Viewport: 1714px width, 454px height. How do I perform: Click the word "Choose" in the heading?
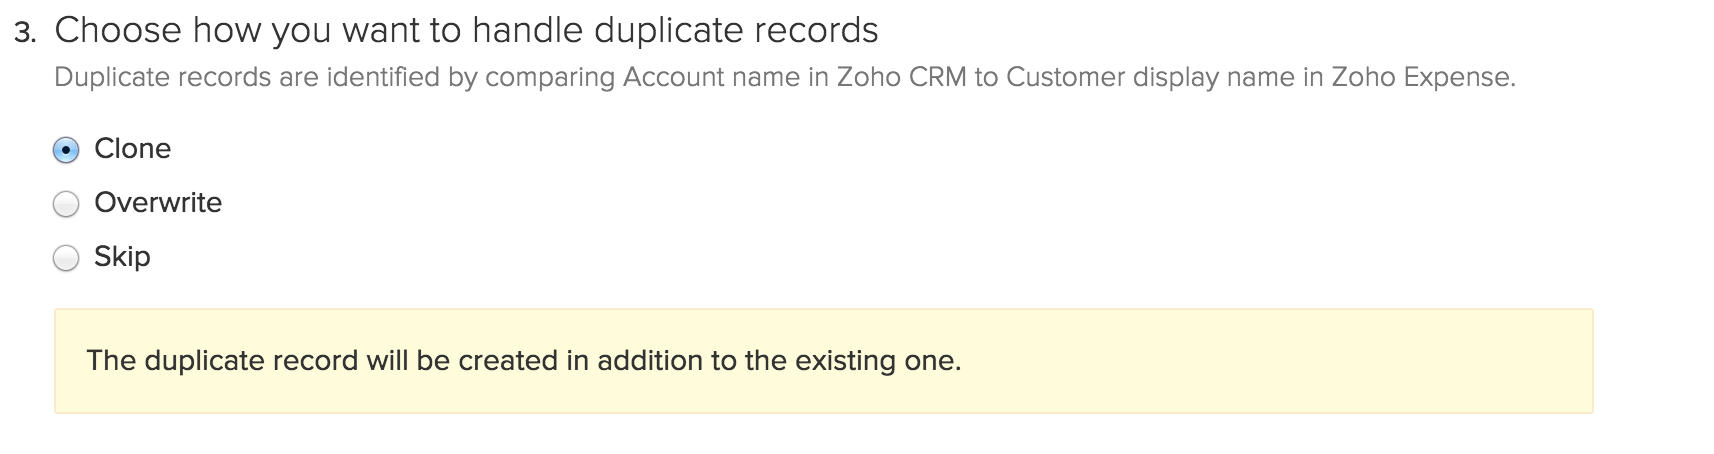[x=118, y=31]
